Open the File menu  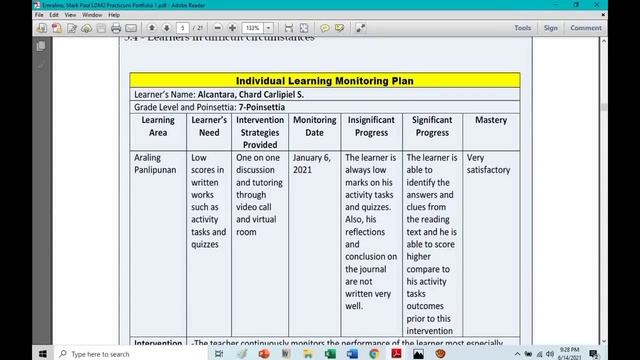point(39,15)
